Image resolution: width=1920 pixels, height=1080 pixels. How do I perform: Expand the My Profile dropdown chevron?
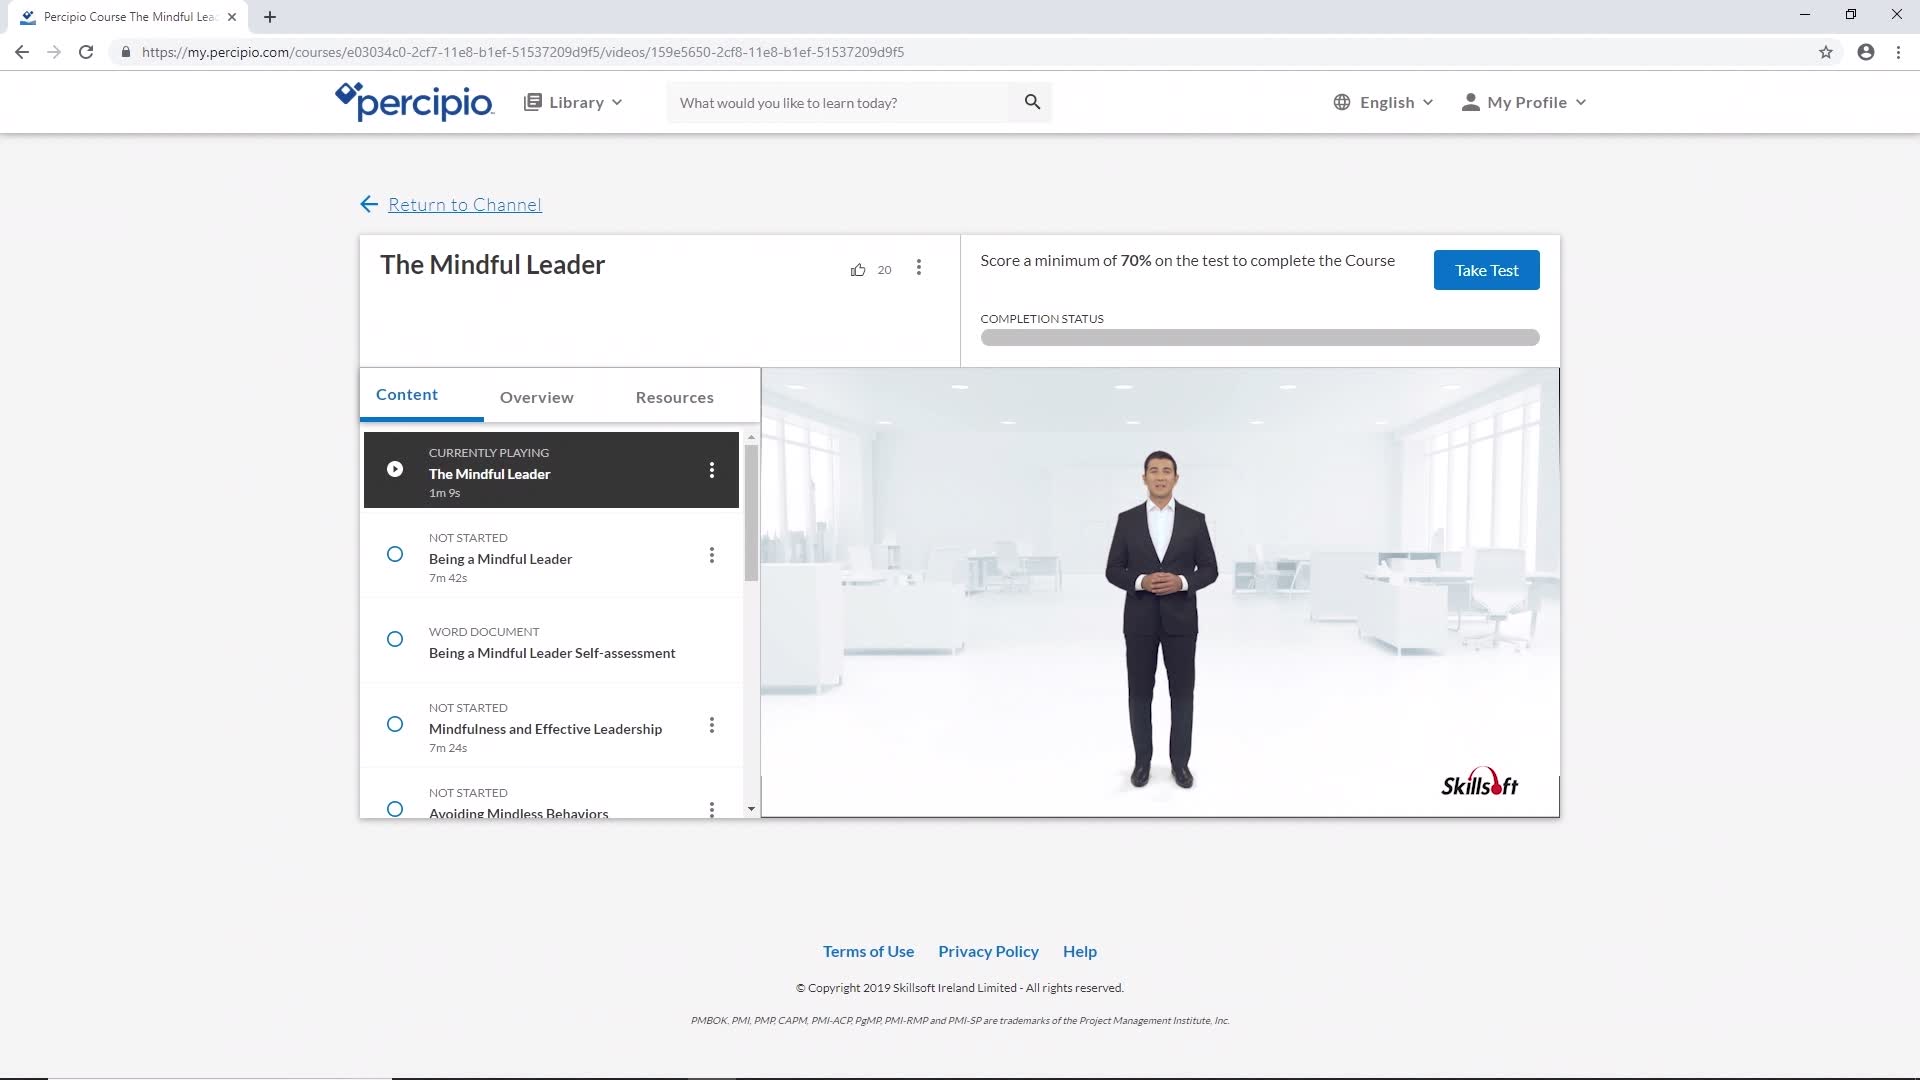[x=1581, y=102]
